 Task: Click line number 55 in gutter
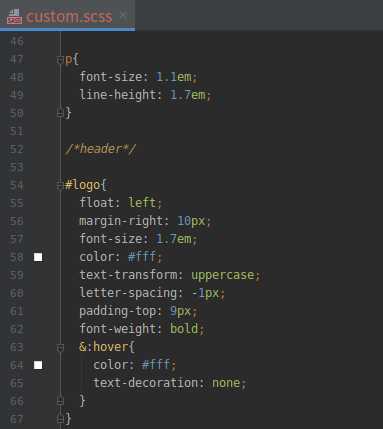(x=16, y=203)
